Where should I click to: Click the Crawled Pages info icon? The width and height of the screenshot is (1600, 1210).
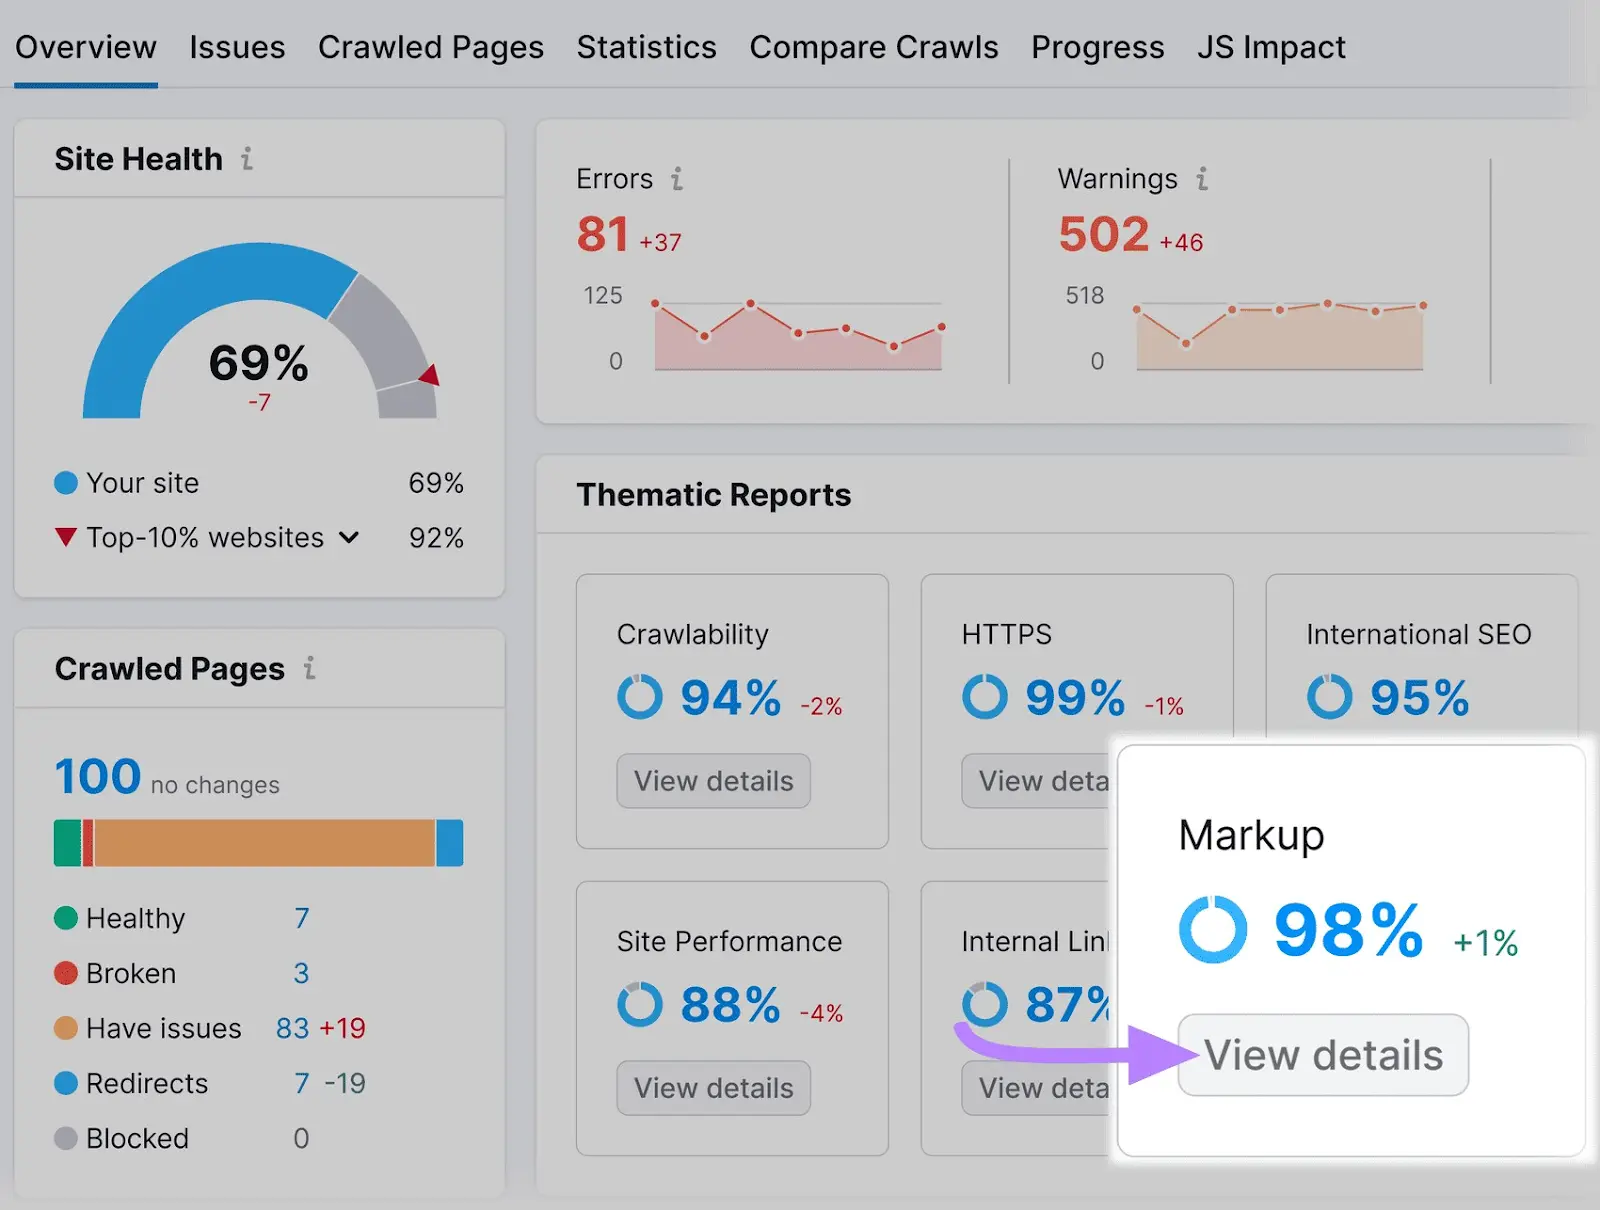pos(311,670)
